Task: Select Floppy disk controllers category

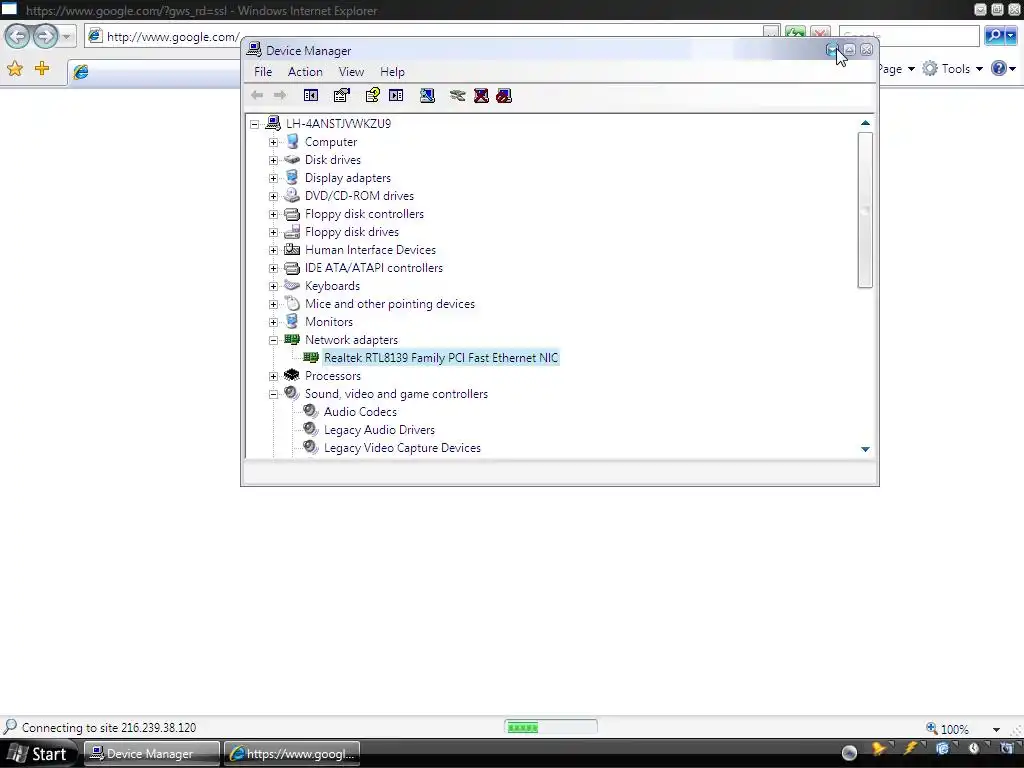Action: click(x=364, y=214)
